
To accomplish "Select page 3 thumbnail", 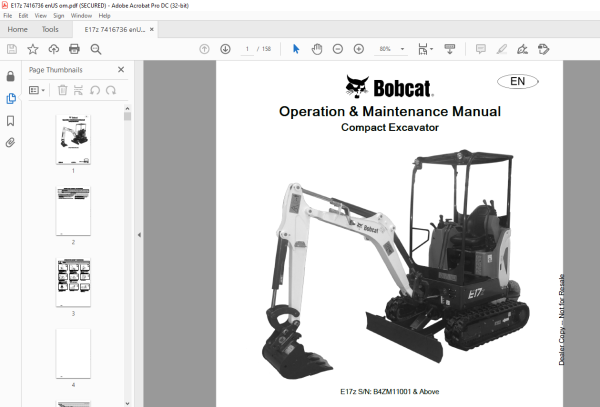I will click(x=73, y=283).
